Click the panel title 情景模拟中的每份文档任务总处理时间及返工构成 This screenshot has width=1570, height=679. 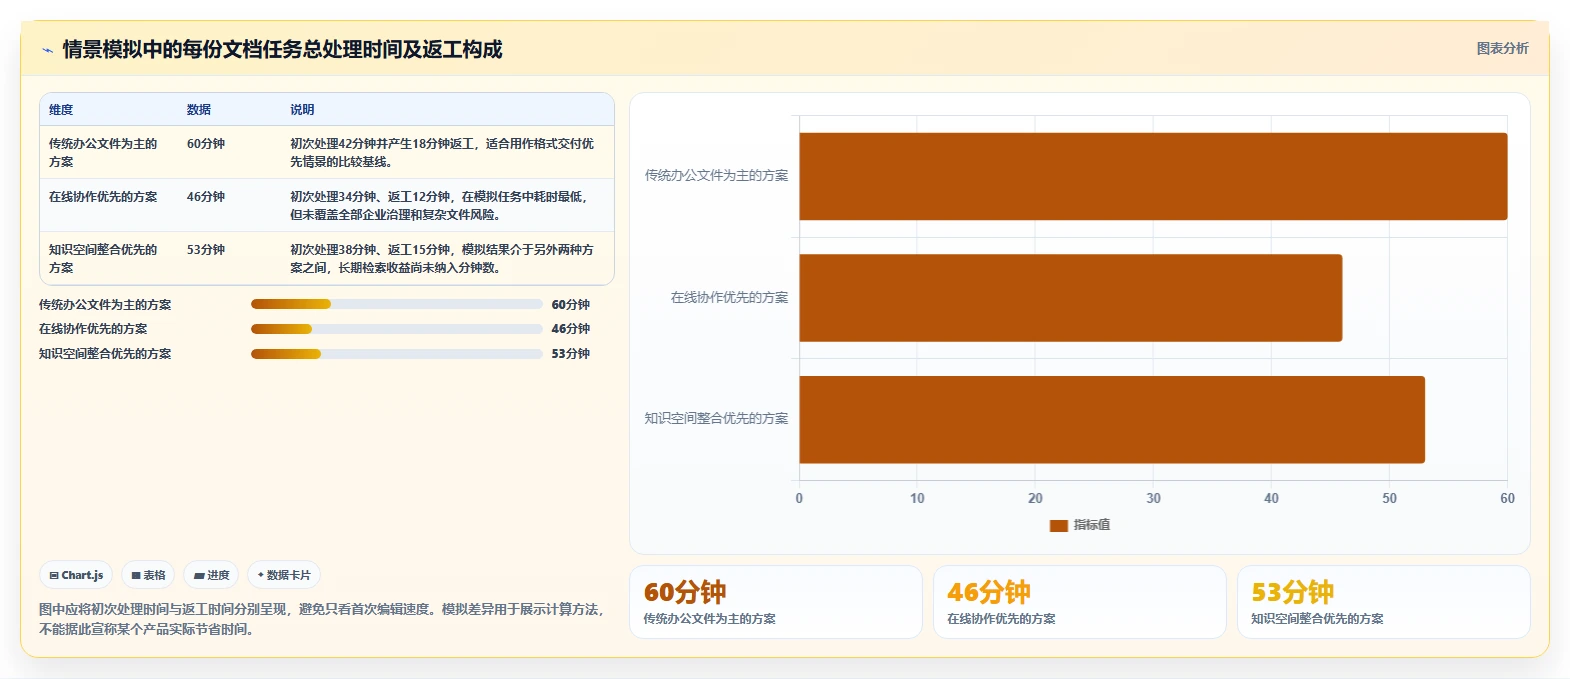click(282, 50)
